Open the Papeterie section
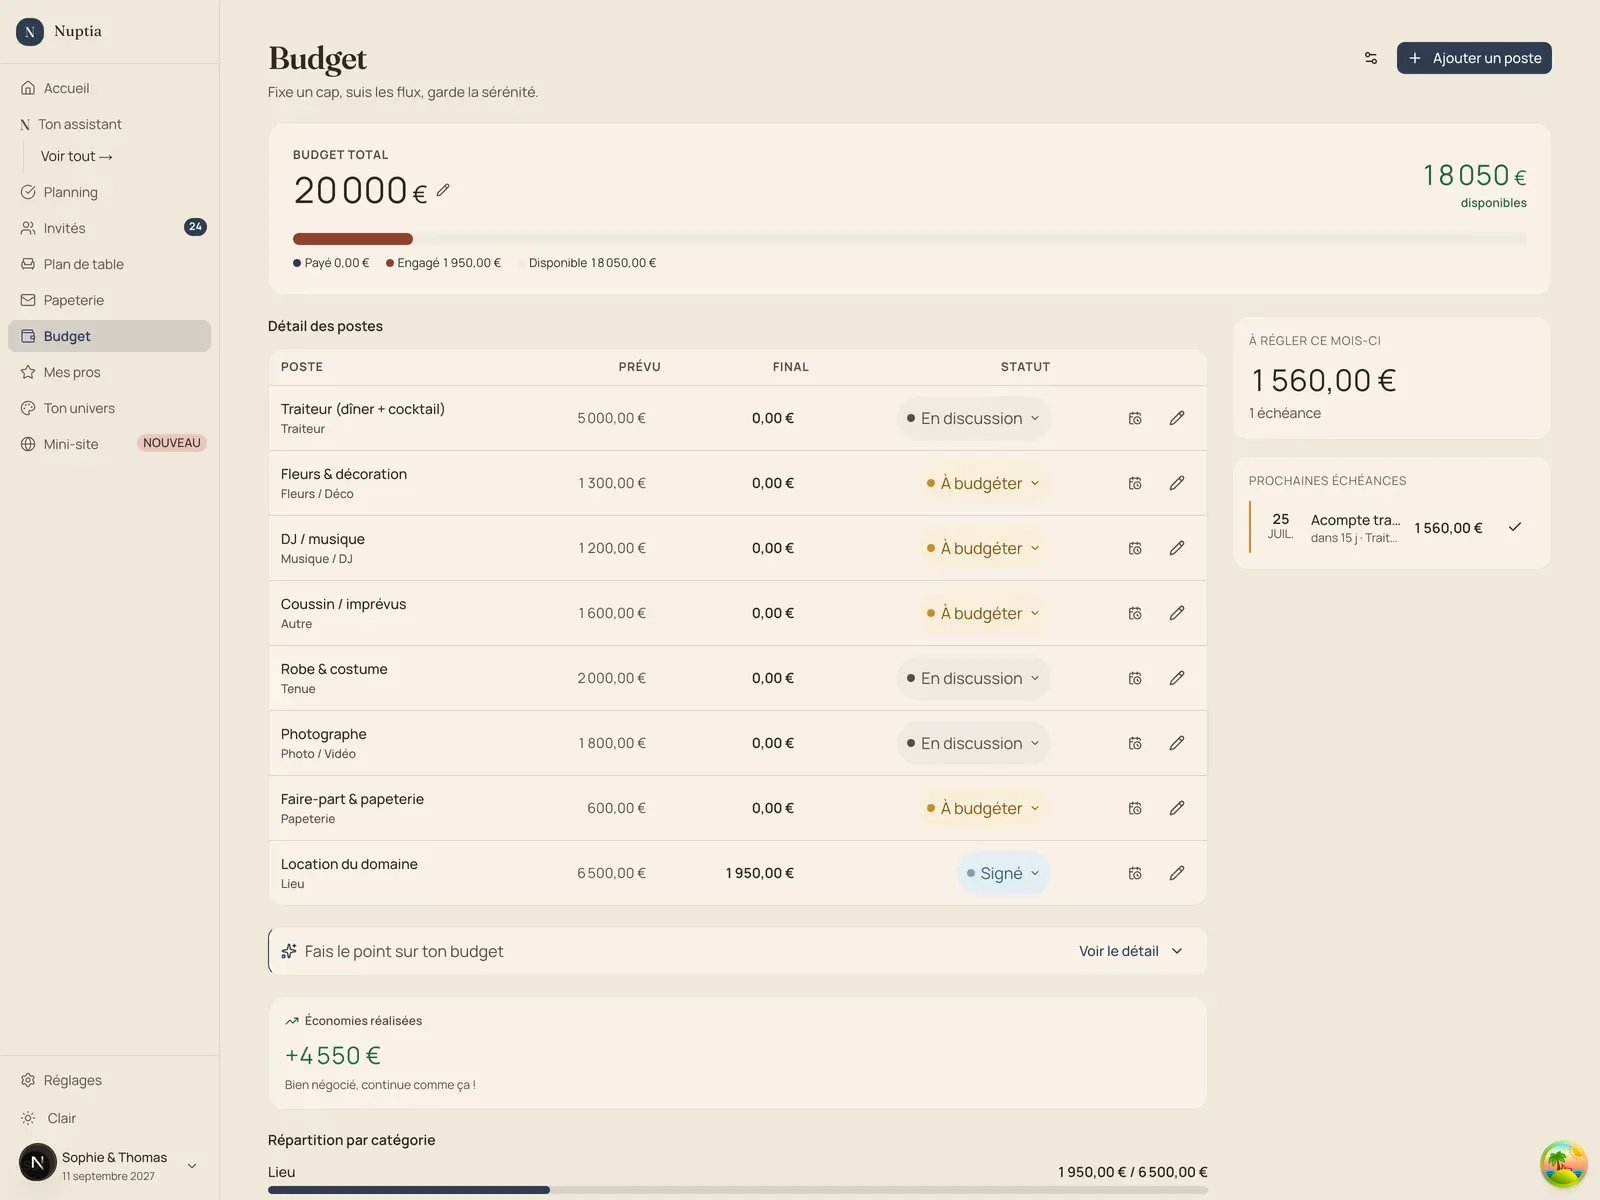 pos(110,300)
